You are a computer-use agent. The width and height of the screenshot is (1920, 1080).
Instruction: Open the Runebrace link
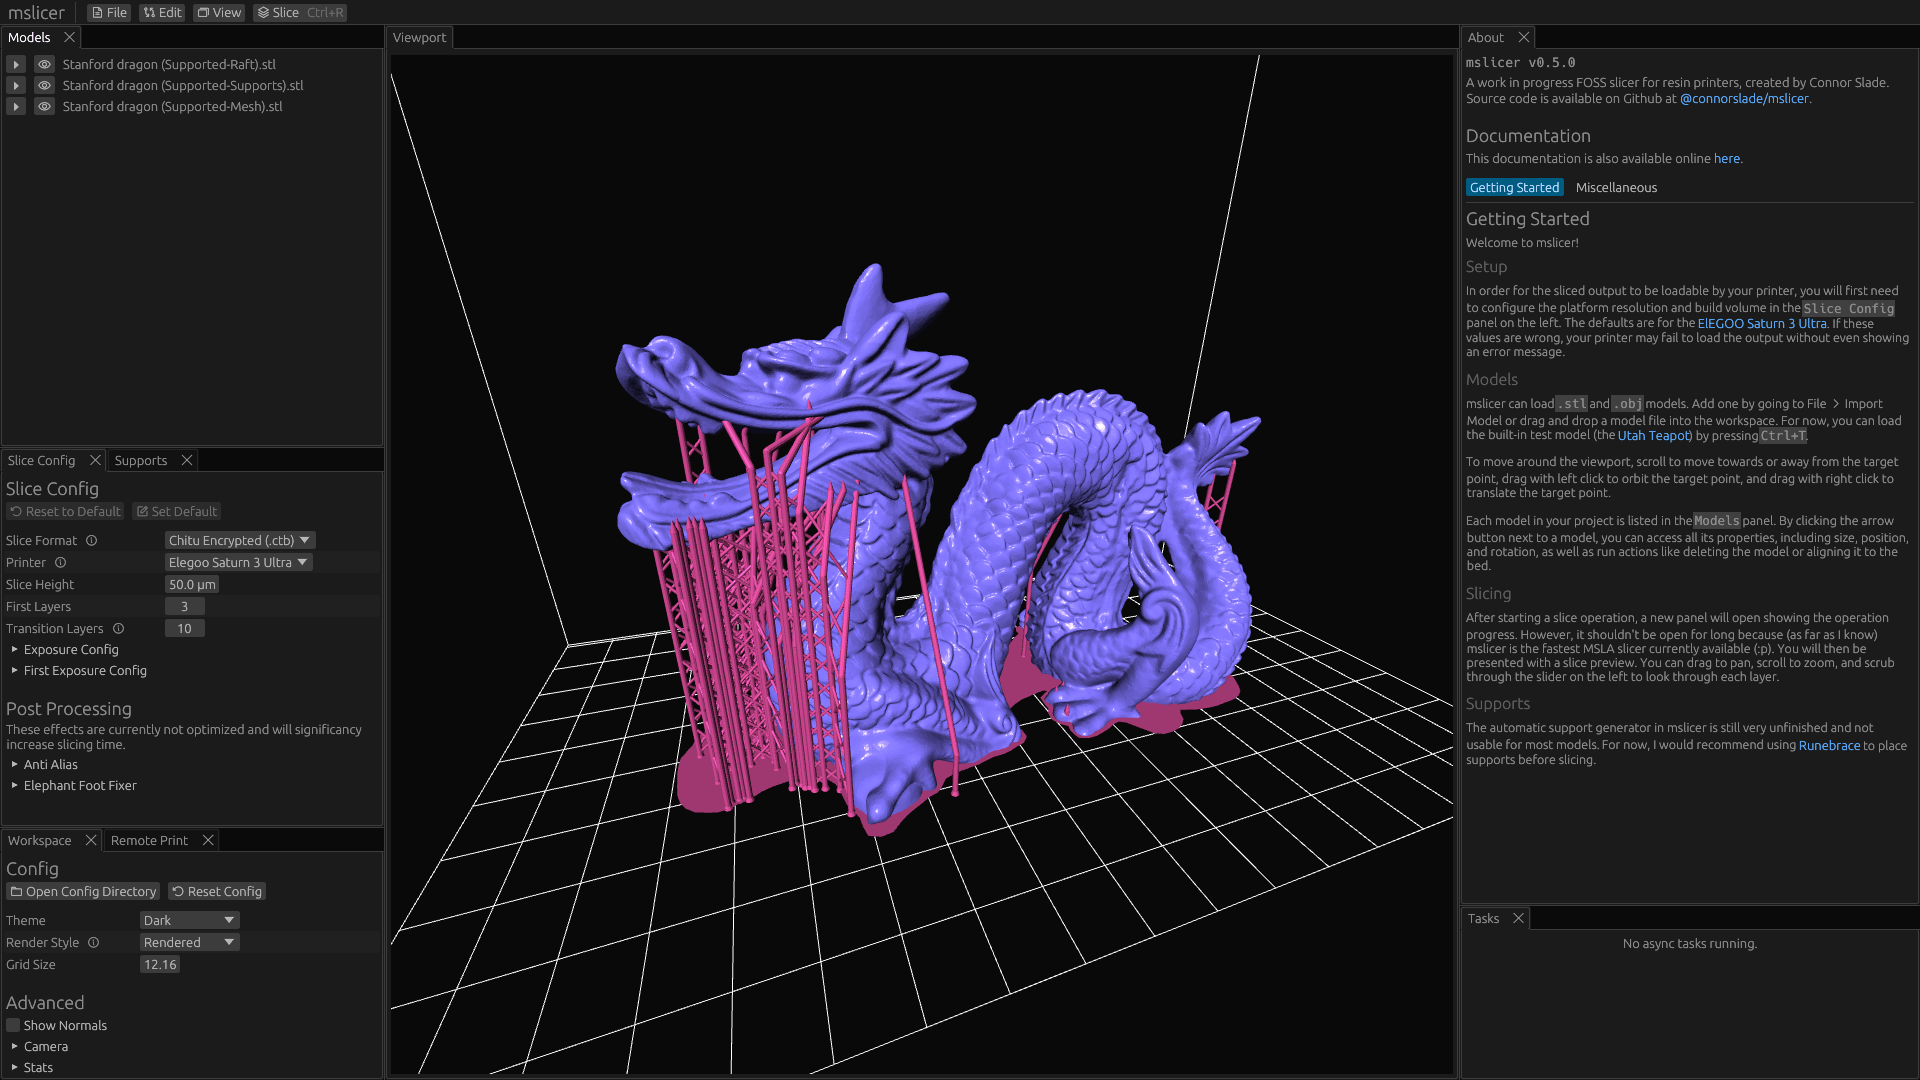coord(1829,746)
